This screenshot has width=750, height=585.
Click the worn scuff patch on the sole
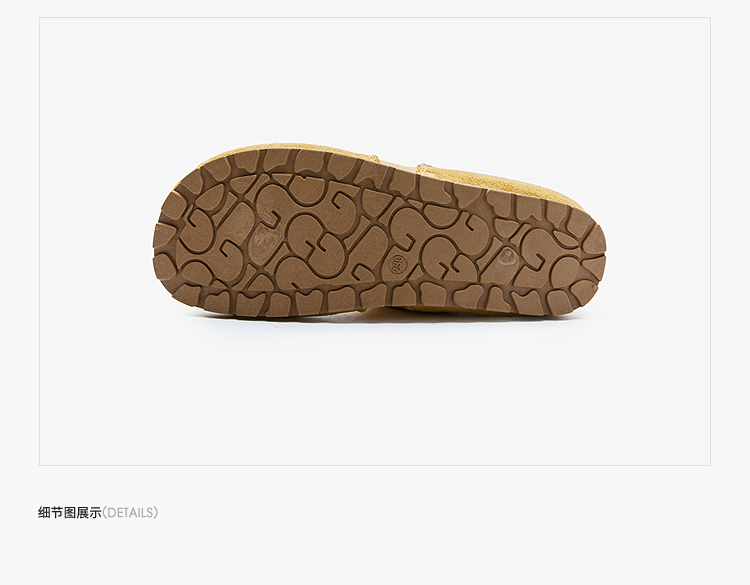[x=262, y=239]
